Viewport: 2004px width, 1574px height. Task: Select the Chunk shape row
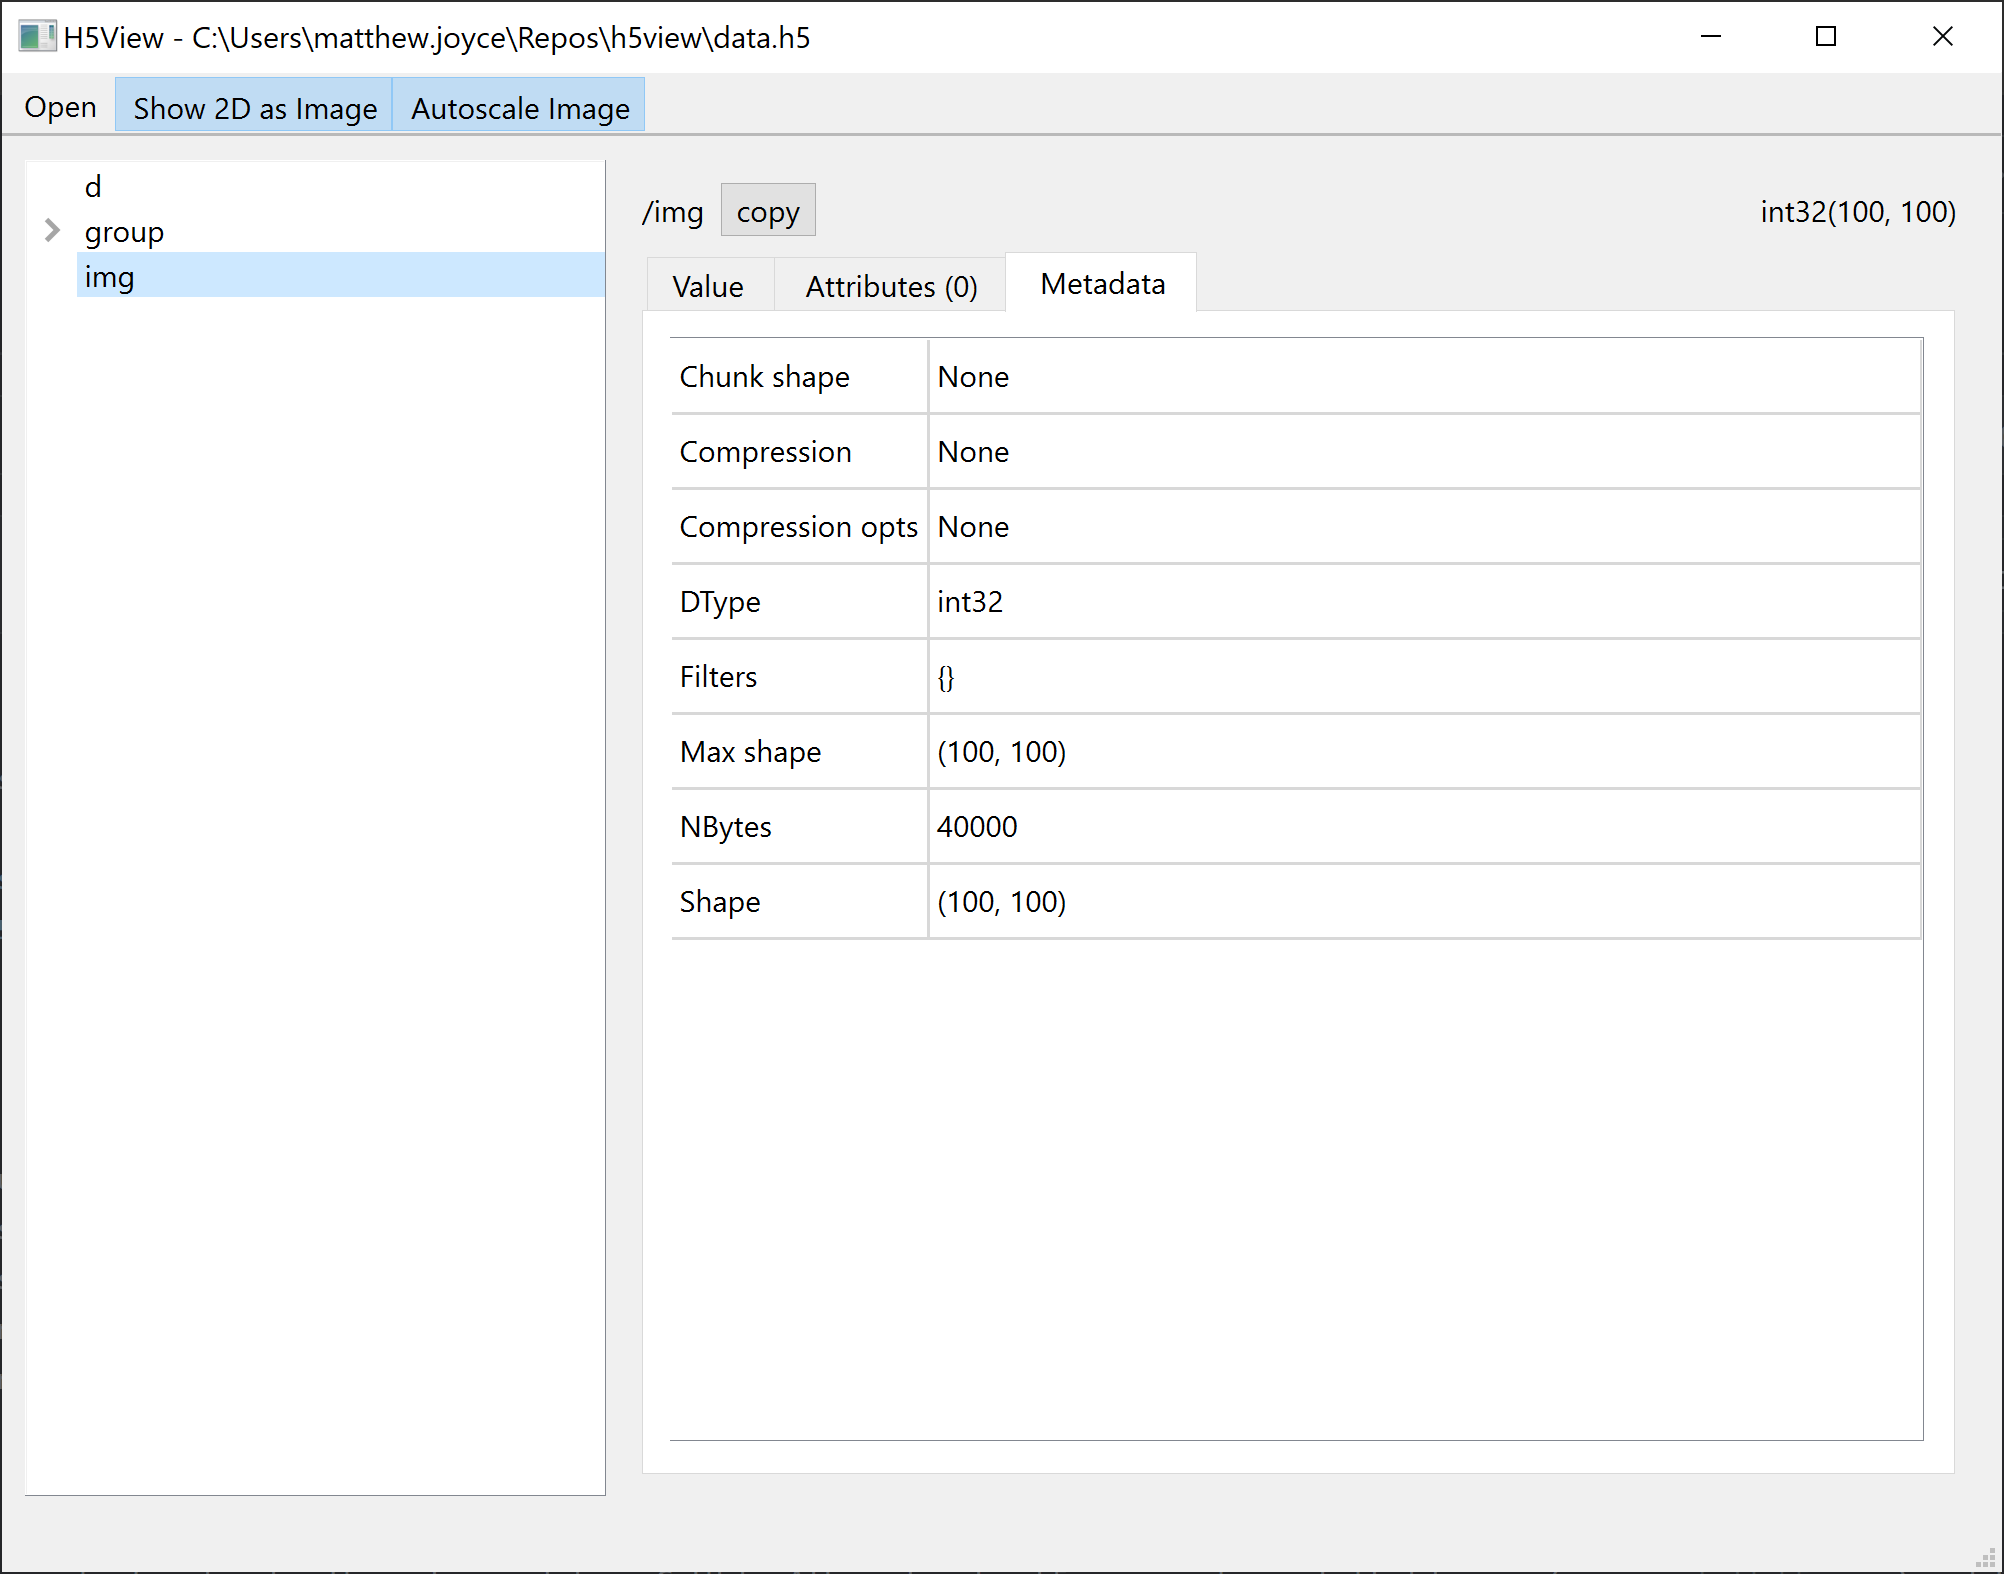[764, 376]
